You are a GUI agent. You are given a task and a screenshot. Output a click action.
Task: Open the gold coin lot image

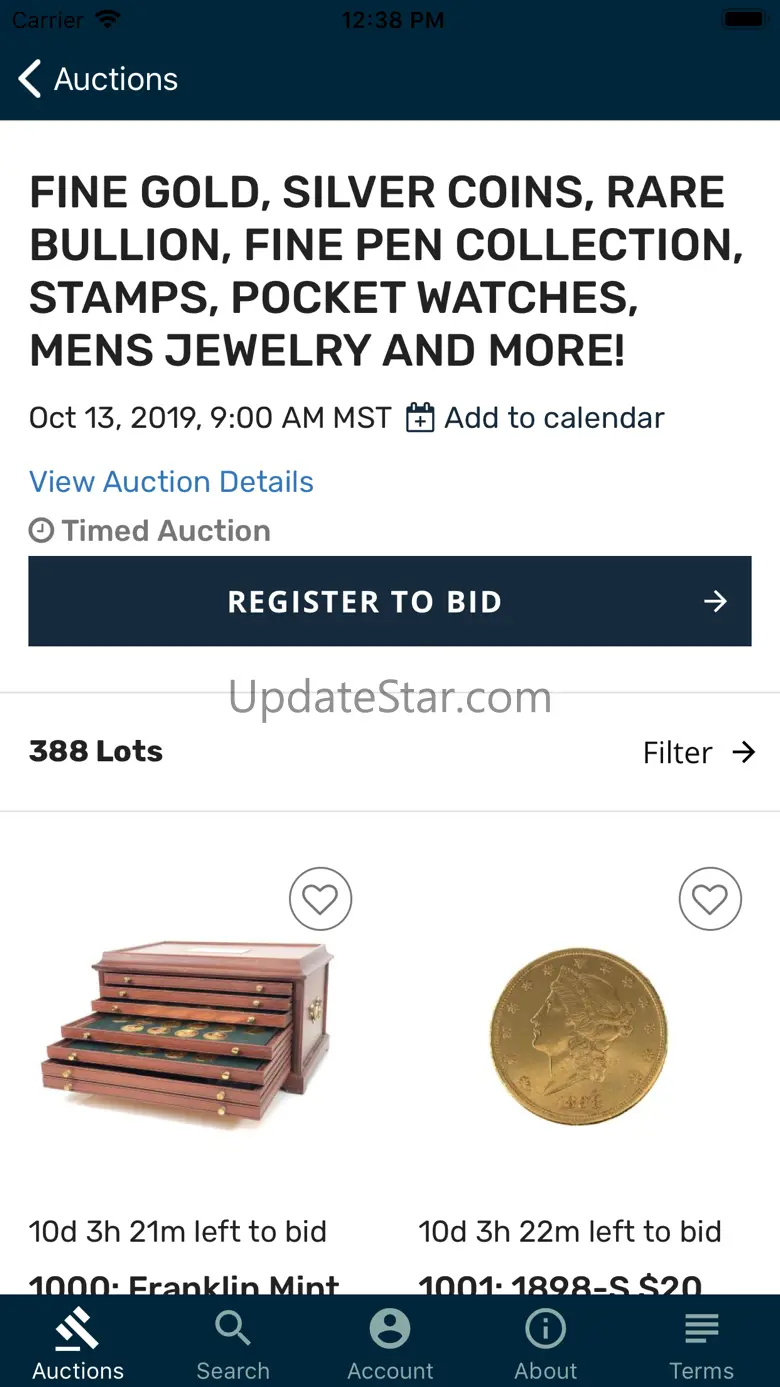click(578, 1036)
